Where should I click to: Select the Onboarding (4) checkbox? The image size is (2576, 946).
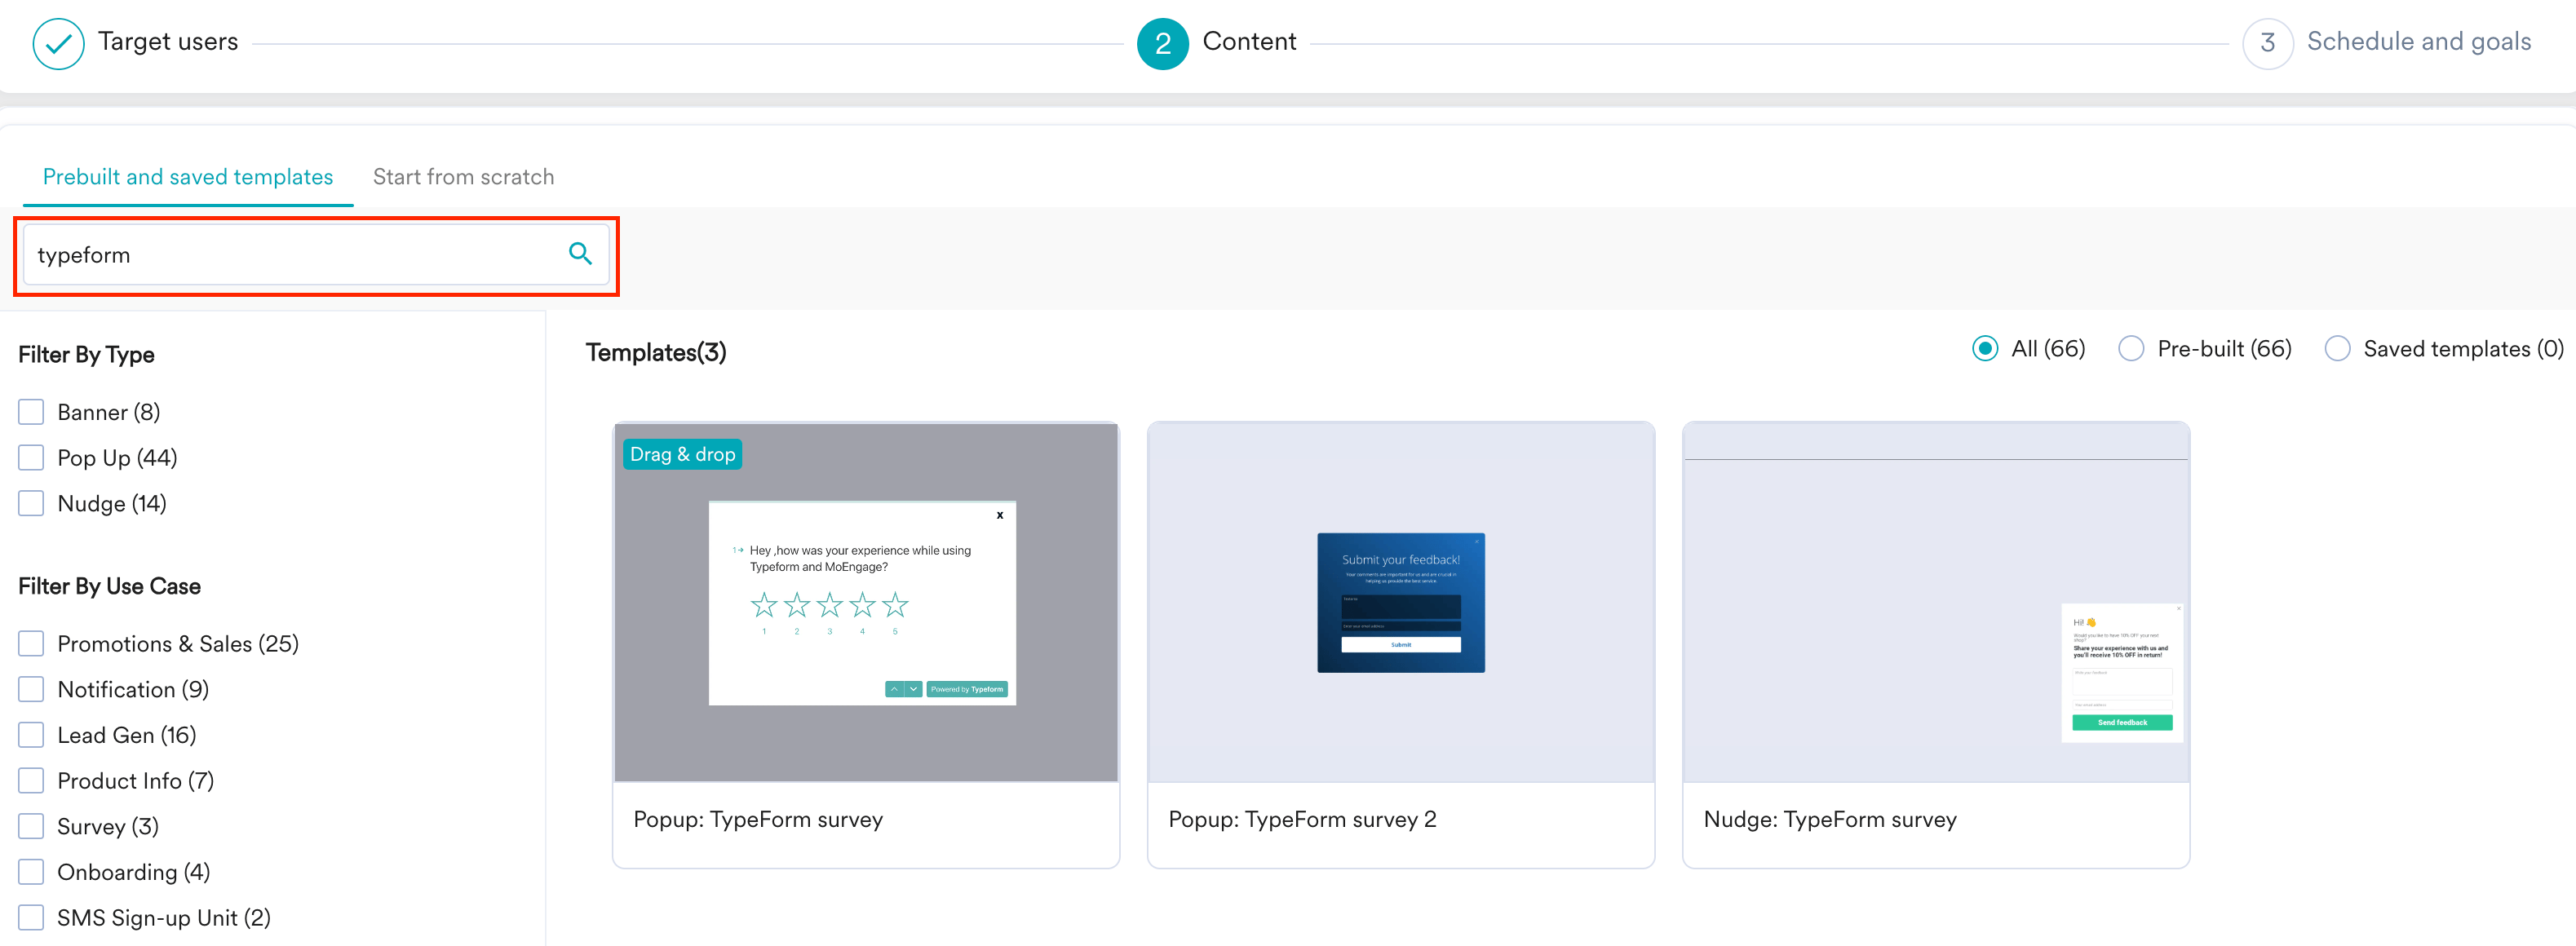tap(31, 872)
